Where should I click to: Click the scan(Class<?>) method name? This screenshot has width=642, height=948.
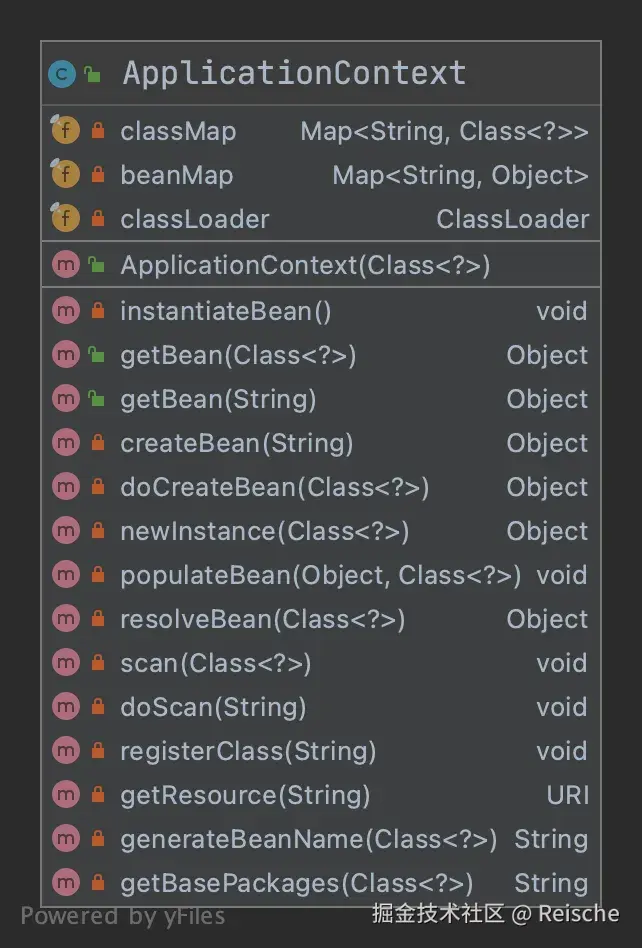tap(215, 663)
